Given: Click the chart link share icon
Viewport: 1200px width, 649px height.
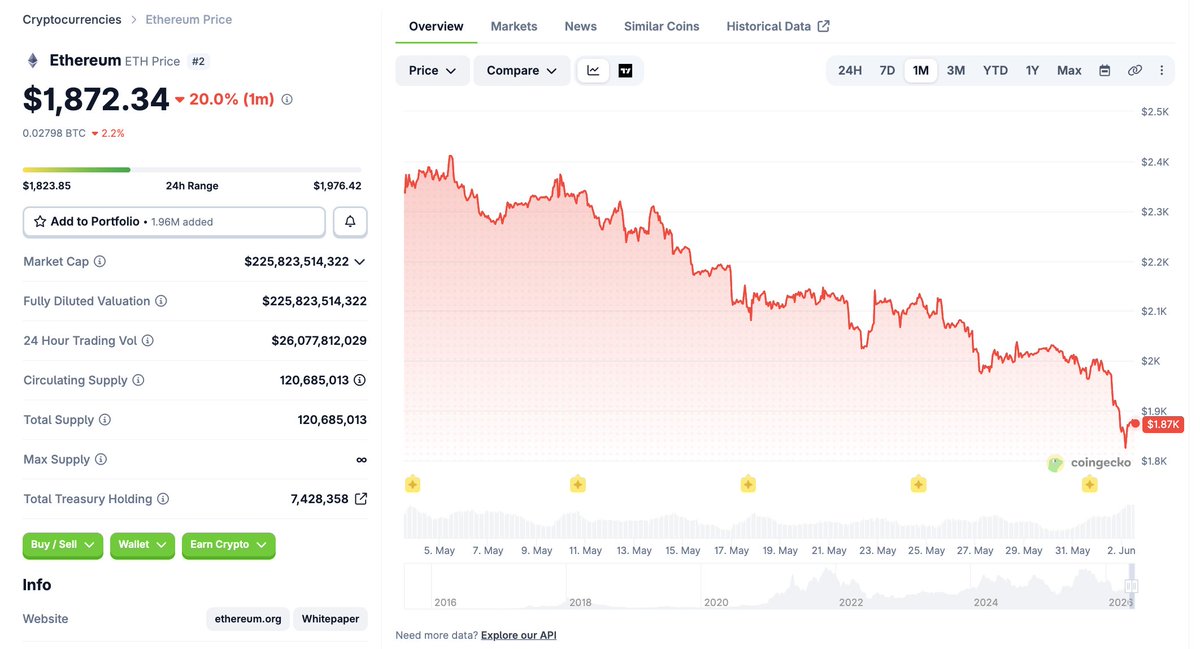Looking at the screenshot, I should pyautogui.click(x=1135, y=70).
